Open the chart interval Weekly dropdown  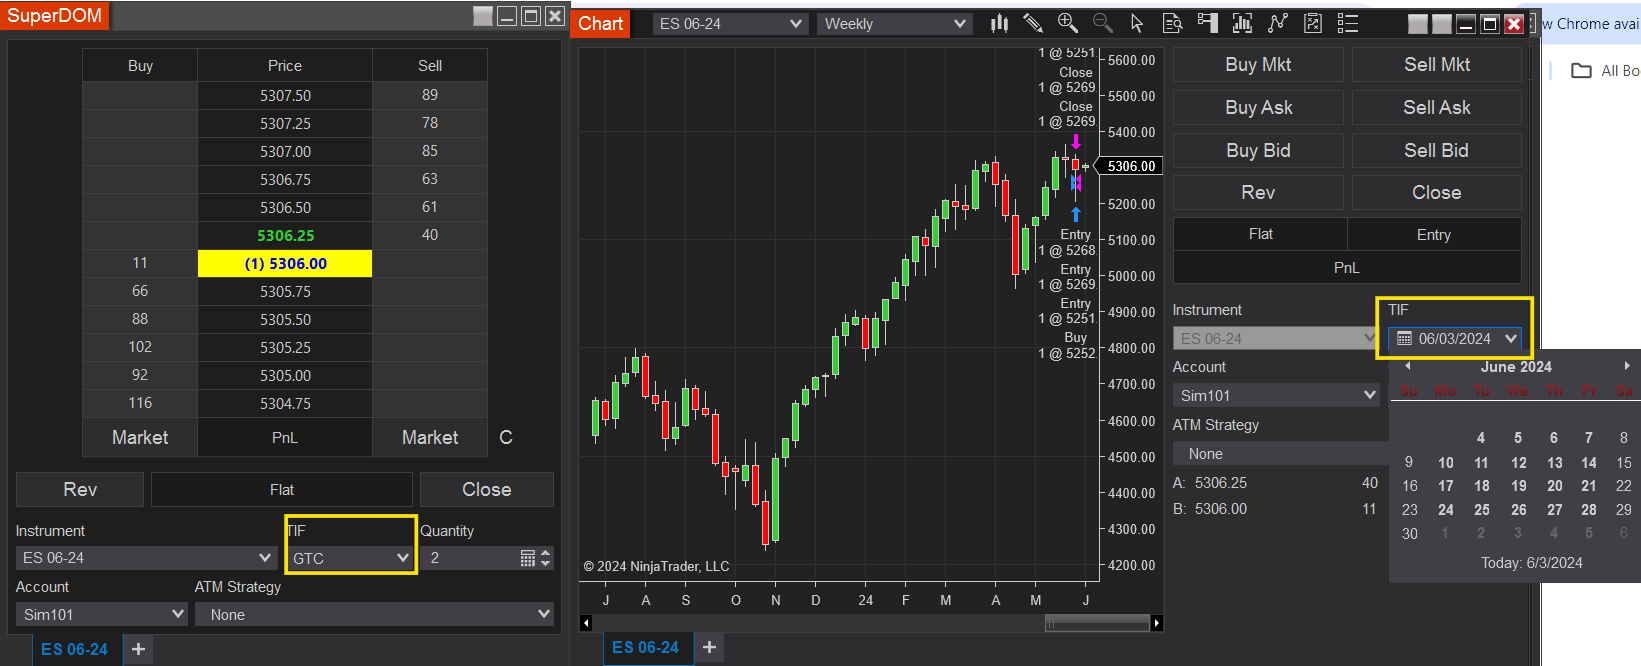[x=894, y=23]
